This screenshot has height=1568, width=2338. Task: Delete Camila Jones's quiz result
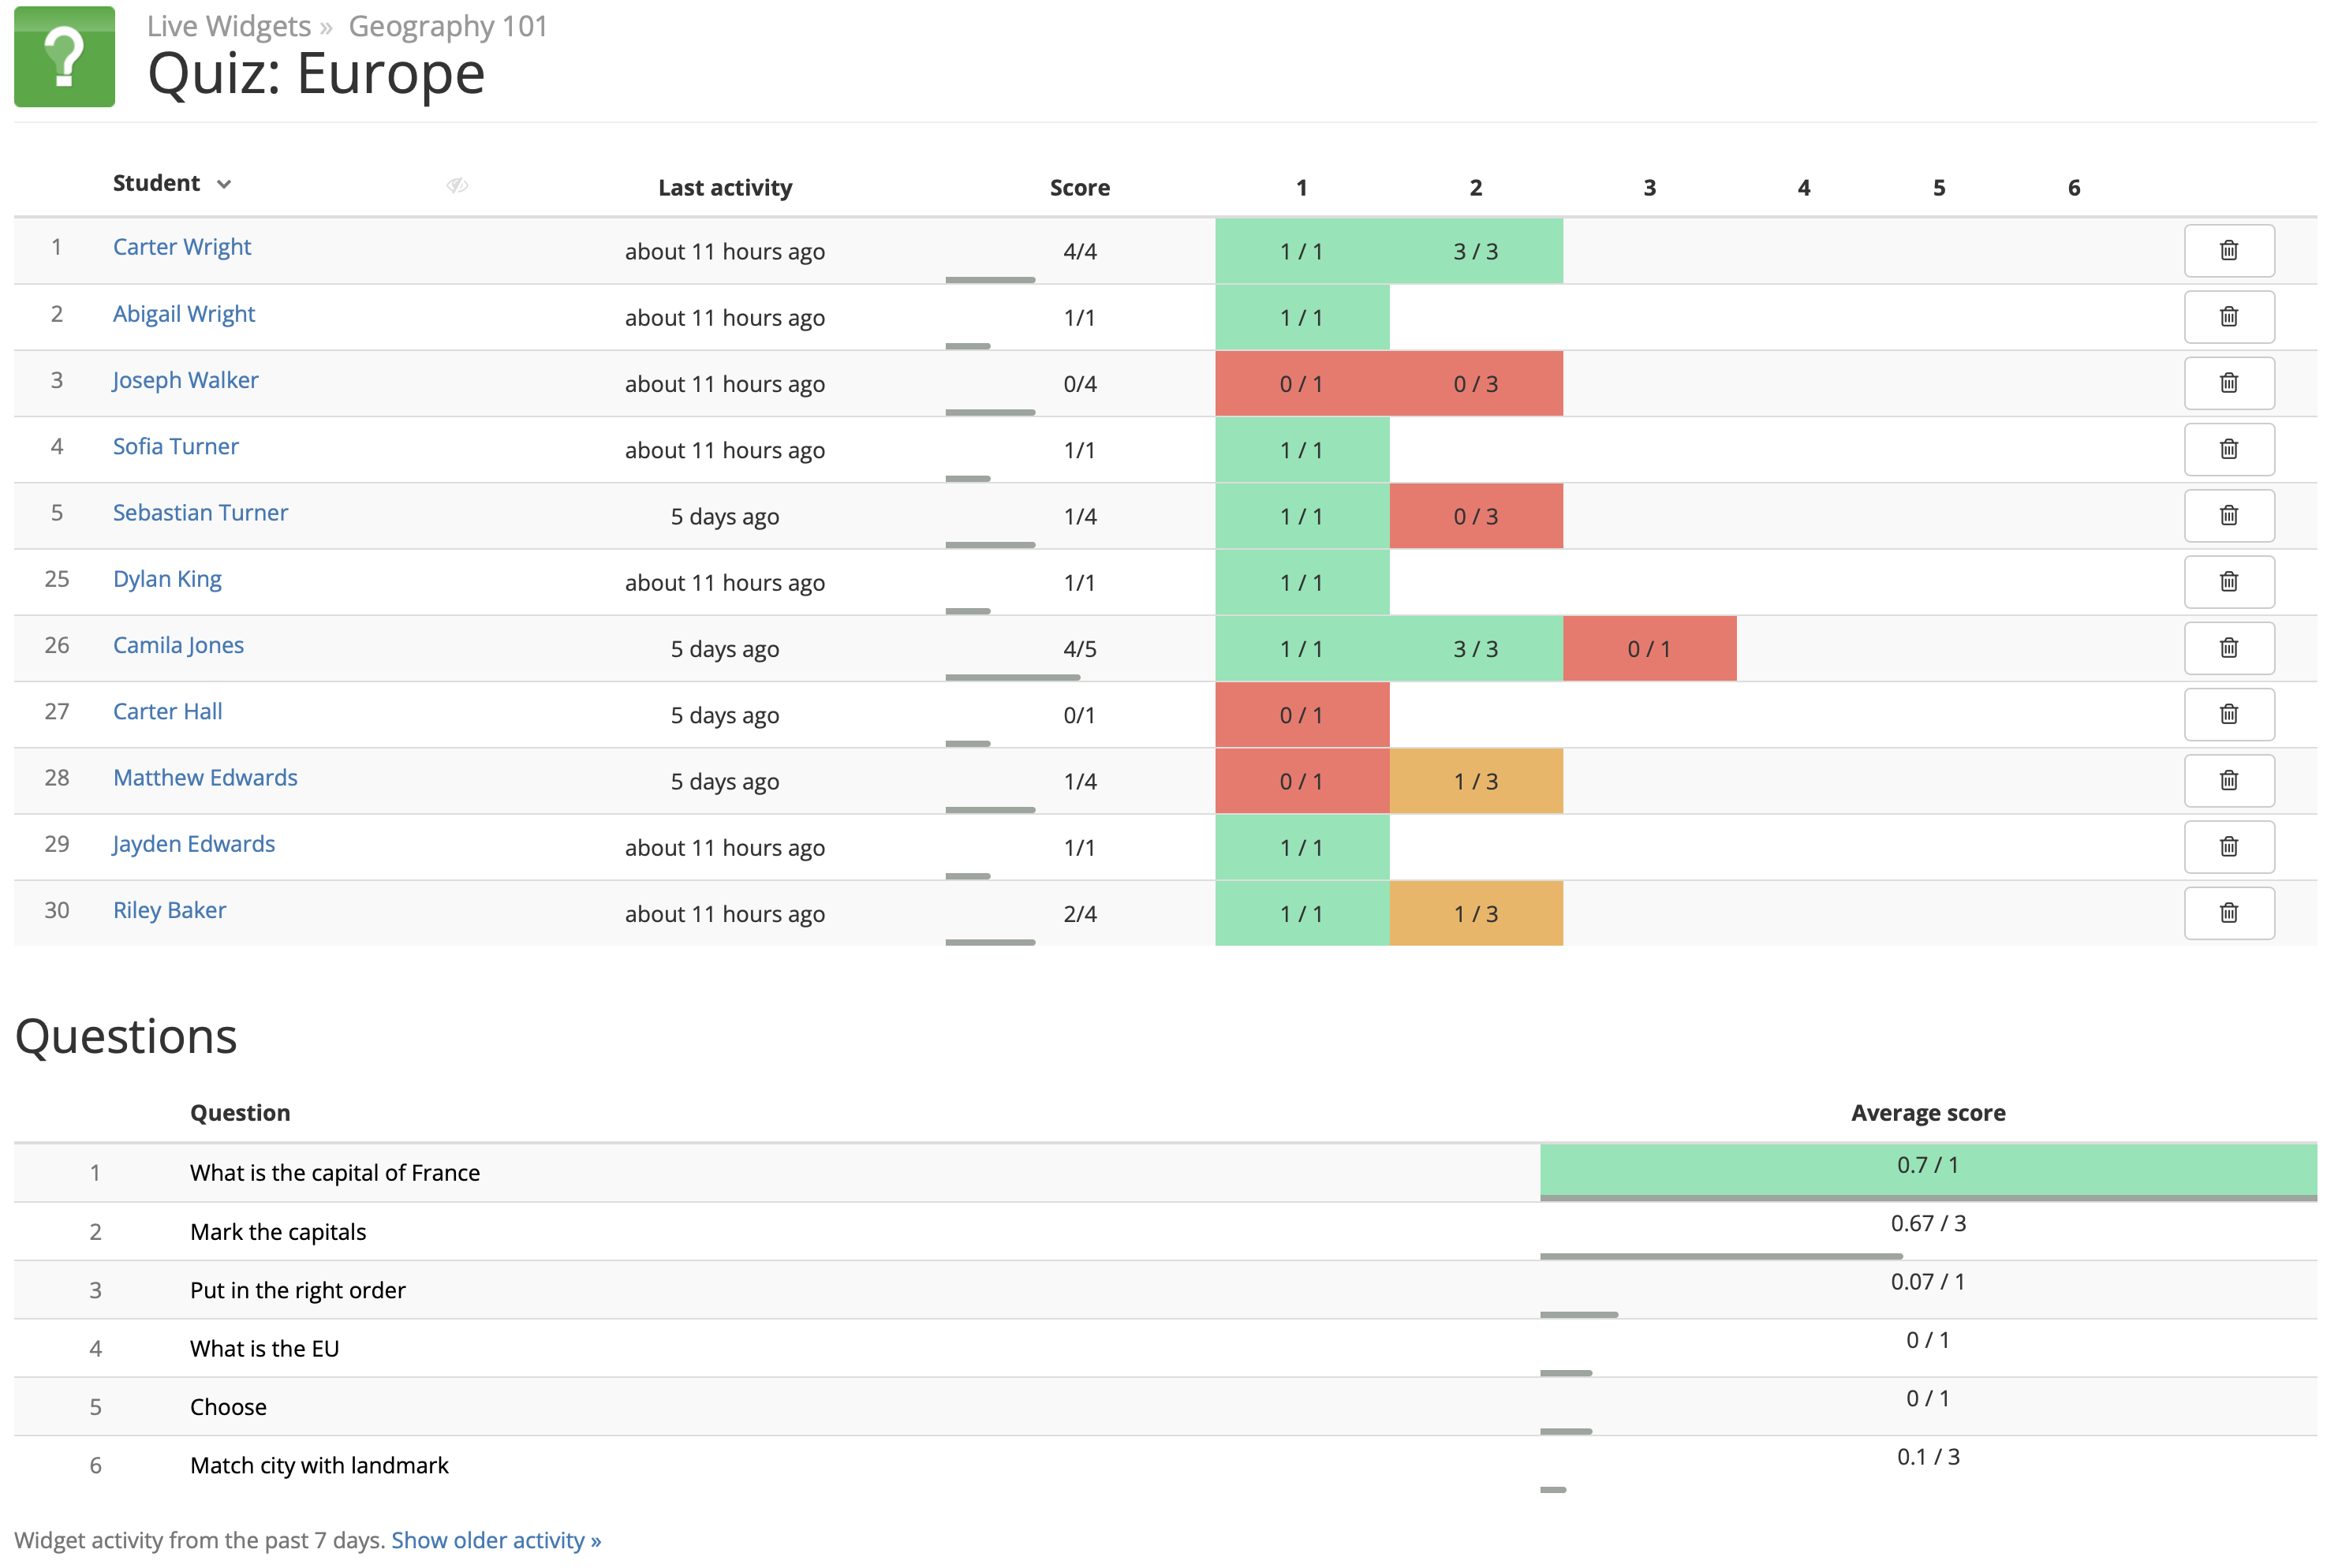click(x=2228, y=648)
